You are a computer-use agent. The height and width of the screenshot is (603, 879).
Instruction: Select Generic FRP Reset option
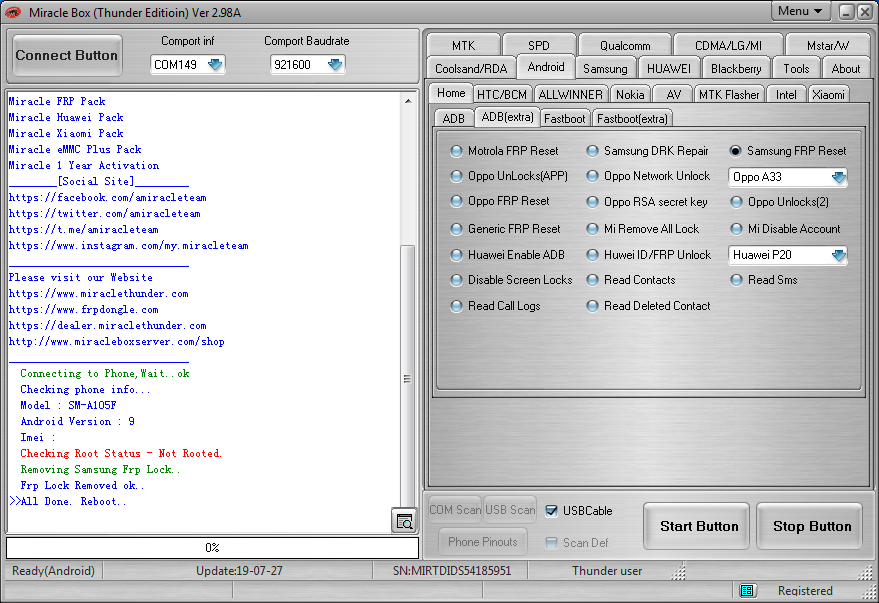(x=456, y=229)
